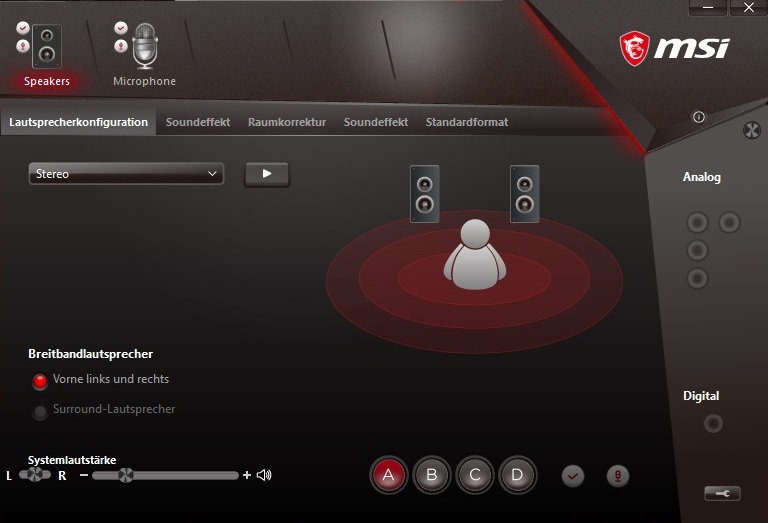Screen dimensions: 768x523
Task: Click the bottom analog jack
Action: coord(697,279)
